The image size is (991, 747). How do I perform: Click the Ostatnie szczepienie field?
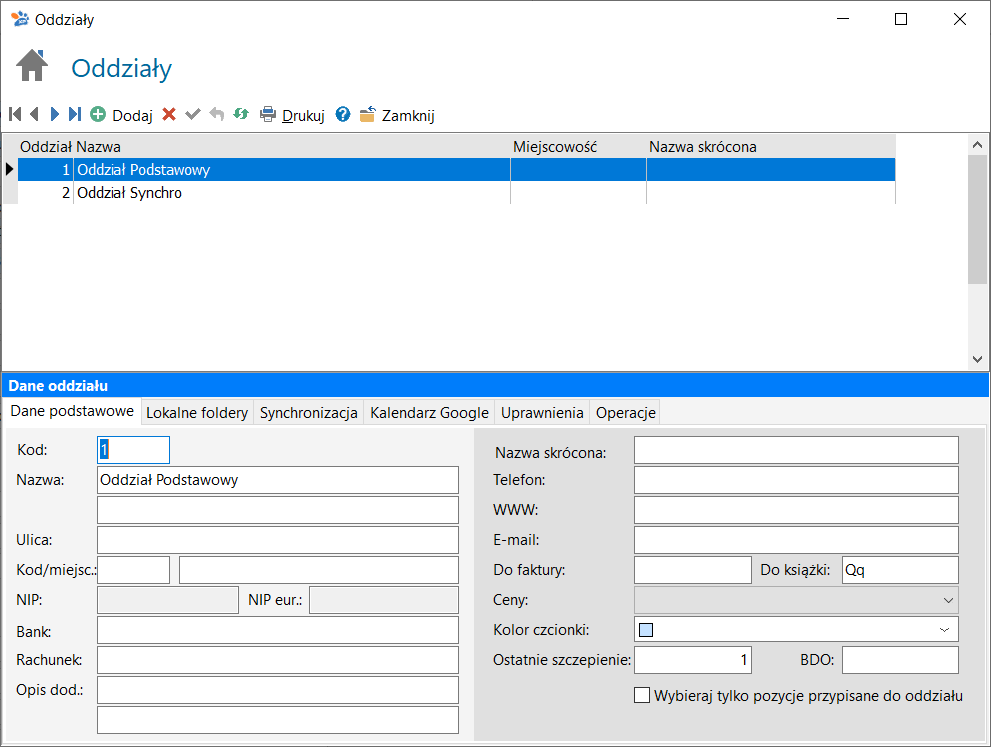(693, 660)
